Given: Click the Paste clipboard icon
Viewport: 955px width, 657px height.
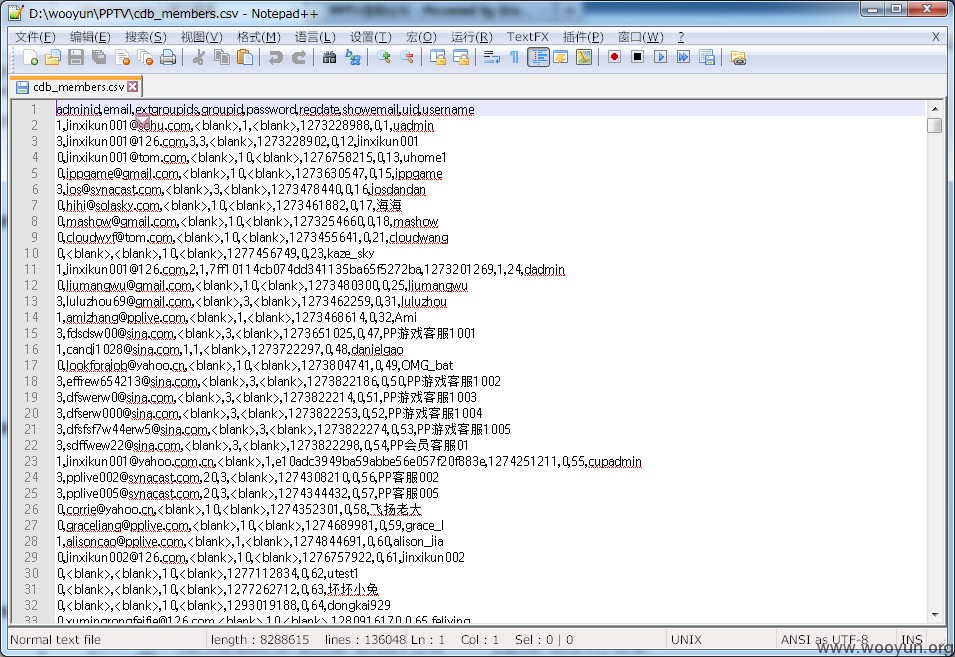Looking at the screenshot, I should [245, 58].
